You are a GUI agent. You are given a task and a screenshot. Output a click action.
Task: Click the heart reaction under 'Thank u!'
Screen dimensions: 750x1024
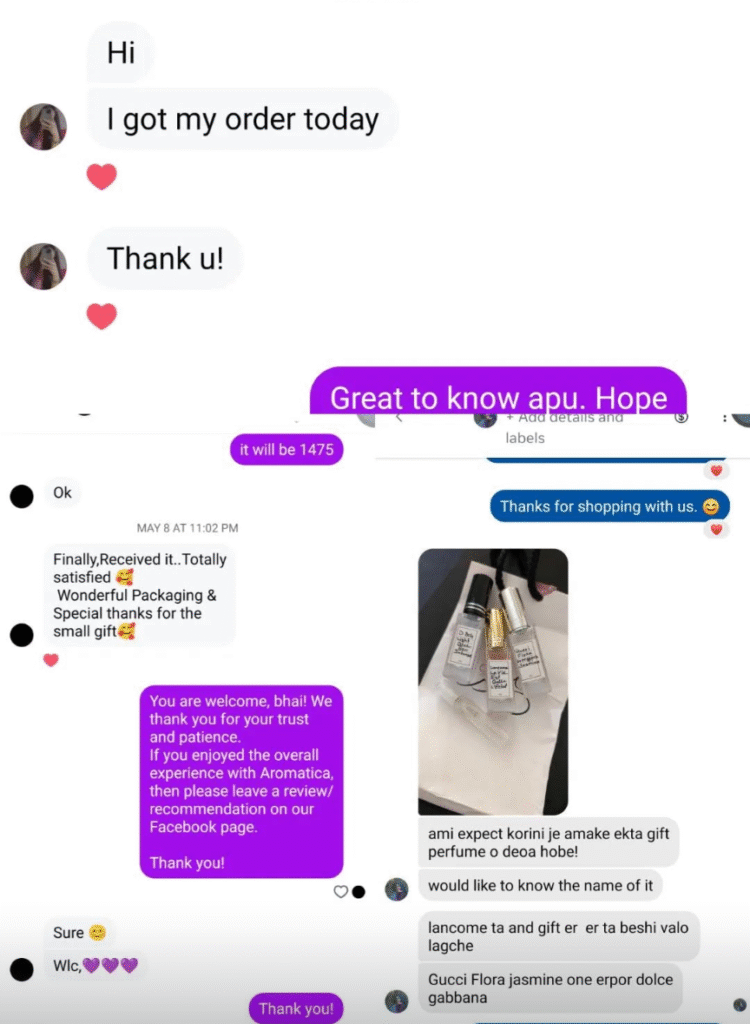(x=101, y=316)
